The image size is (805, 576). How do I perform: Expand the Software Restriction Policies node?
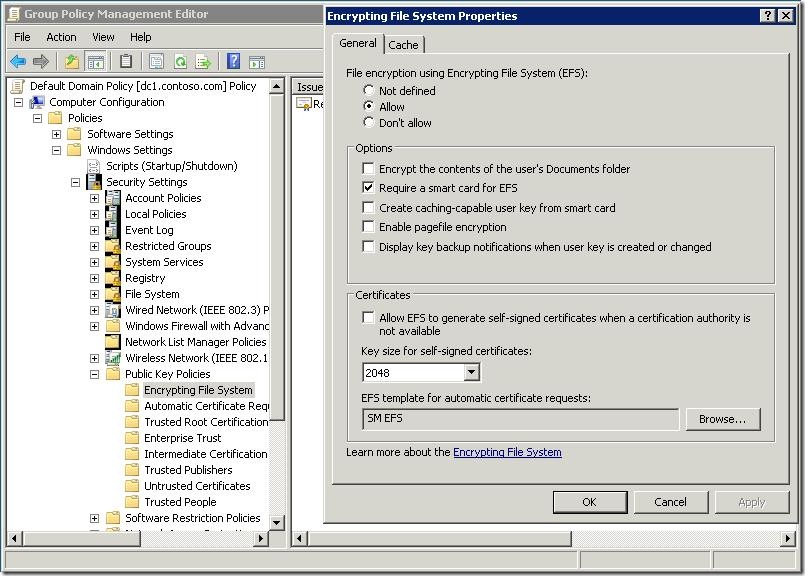[x=94, y=519]
